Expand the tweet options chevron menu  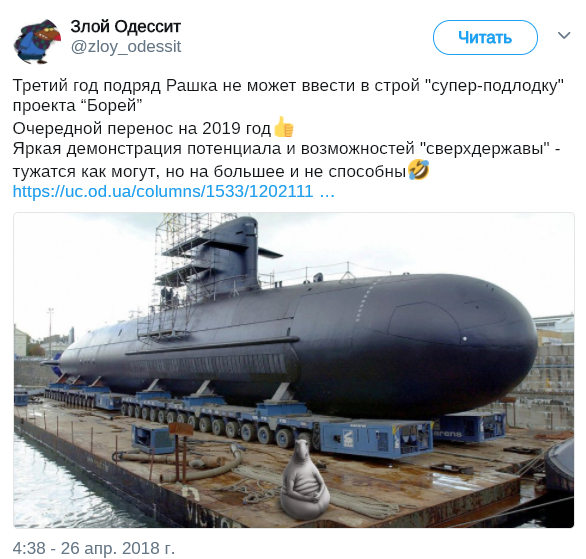[564, 35]
